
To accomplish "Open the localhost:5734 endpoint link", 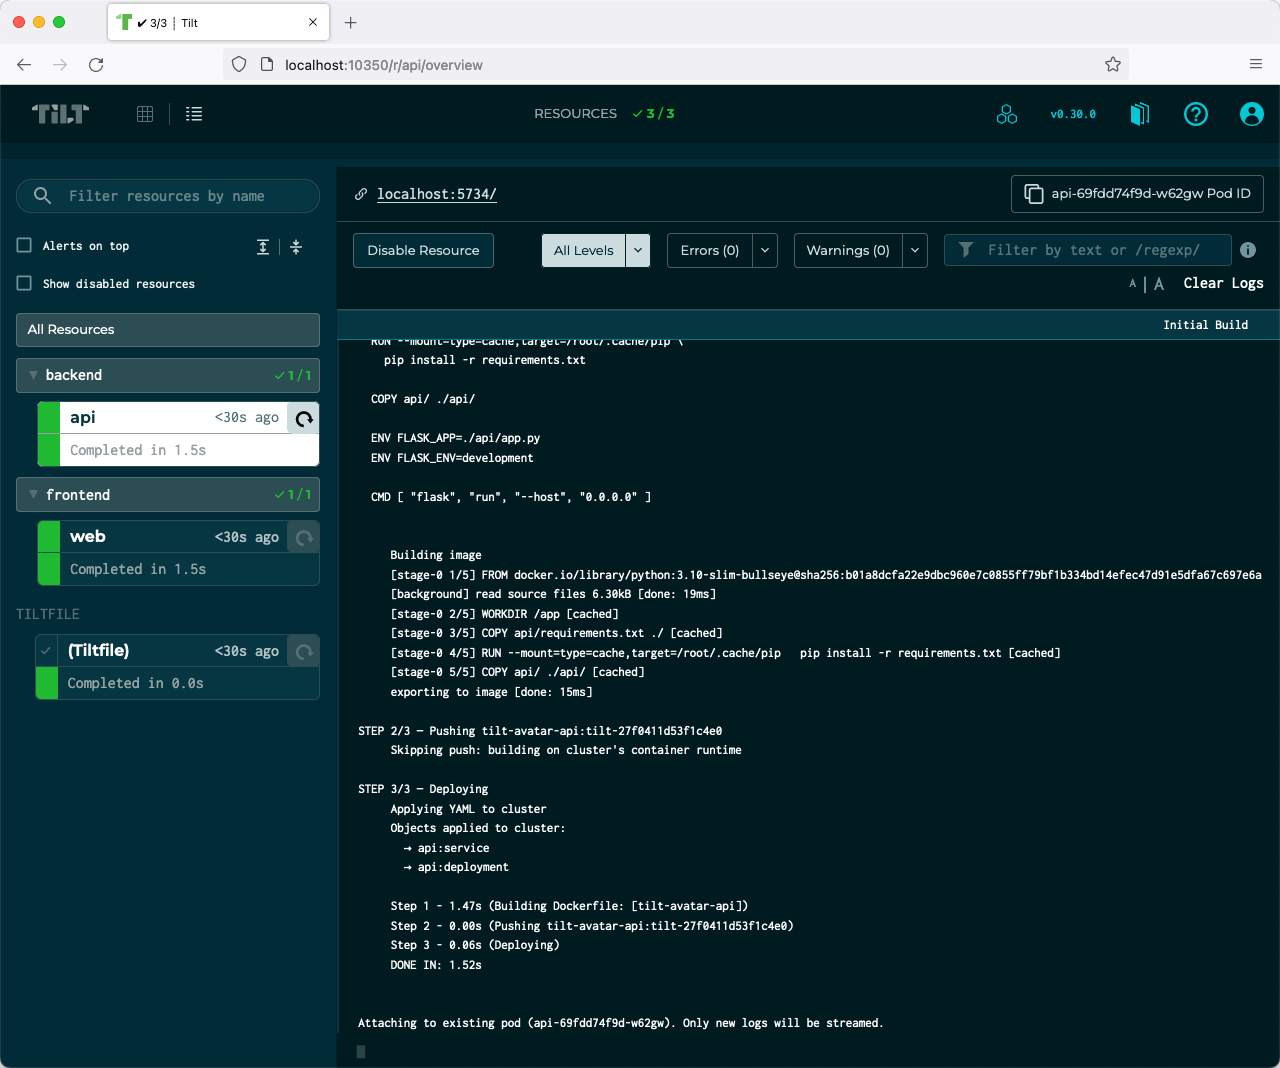I will [x=437, y=194].
